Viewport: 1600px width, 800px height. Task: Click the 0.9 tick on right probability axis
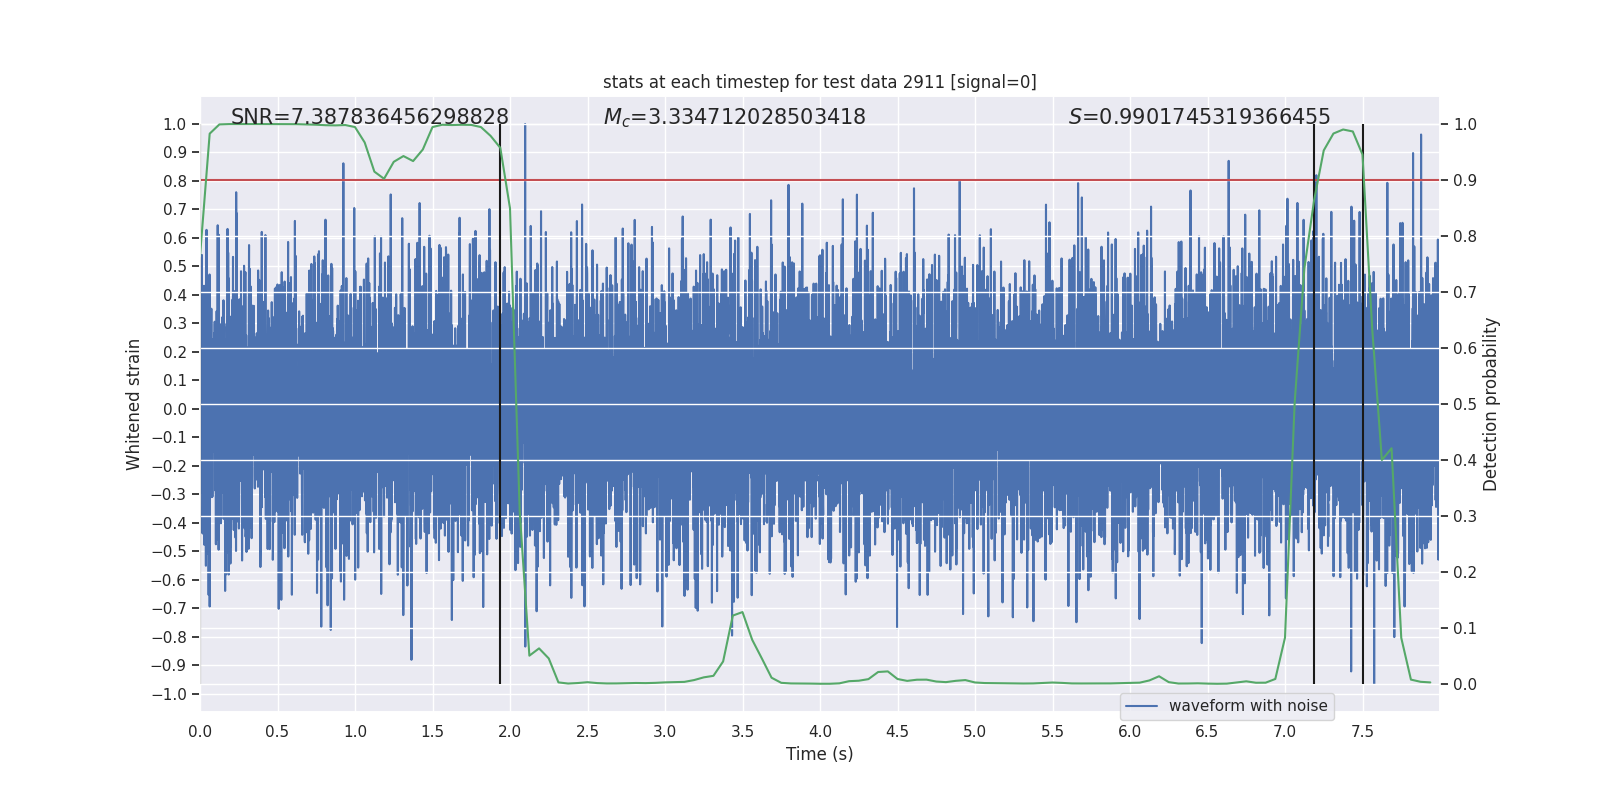point(1465,181)
